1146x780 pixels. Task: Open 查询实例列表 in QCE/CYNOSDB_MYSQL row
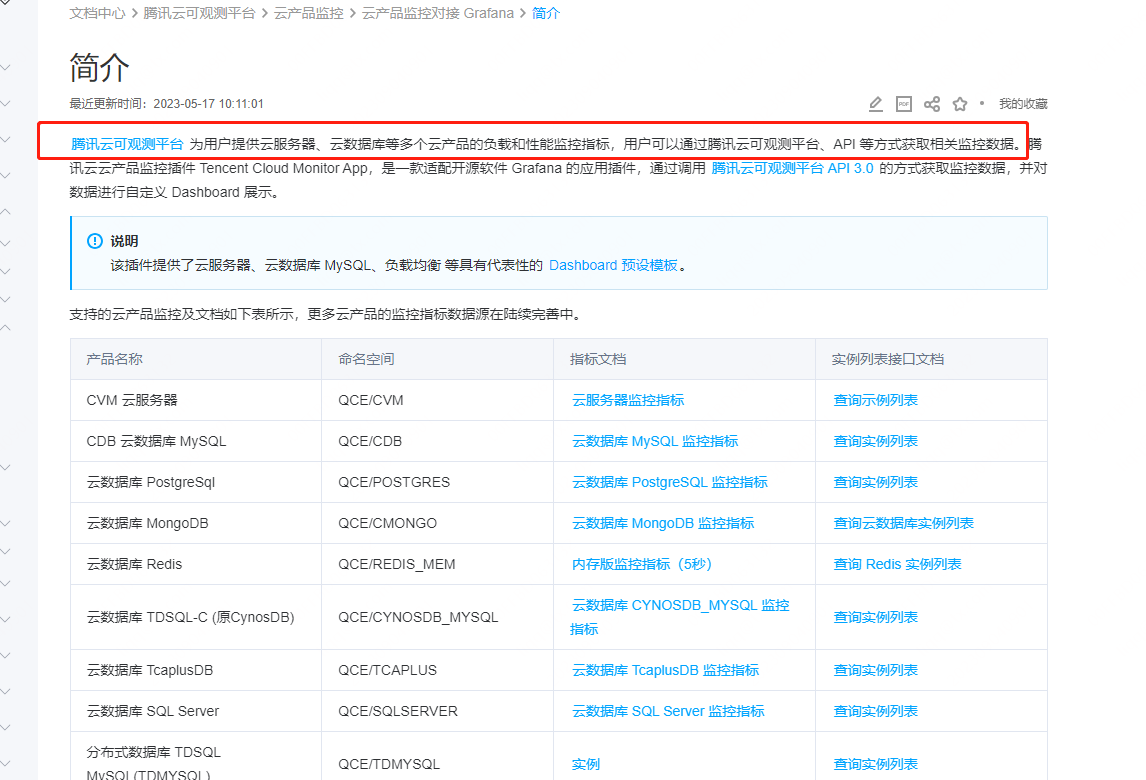pyautogui.click(x=876, y=618)
